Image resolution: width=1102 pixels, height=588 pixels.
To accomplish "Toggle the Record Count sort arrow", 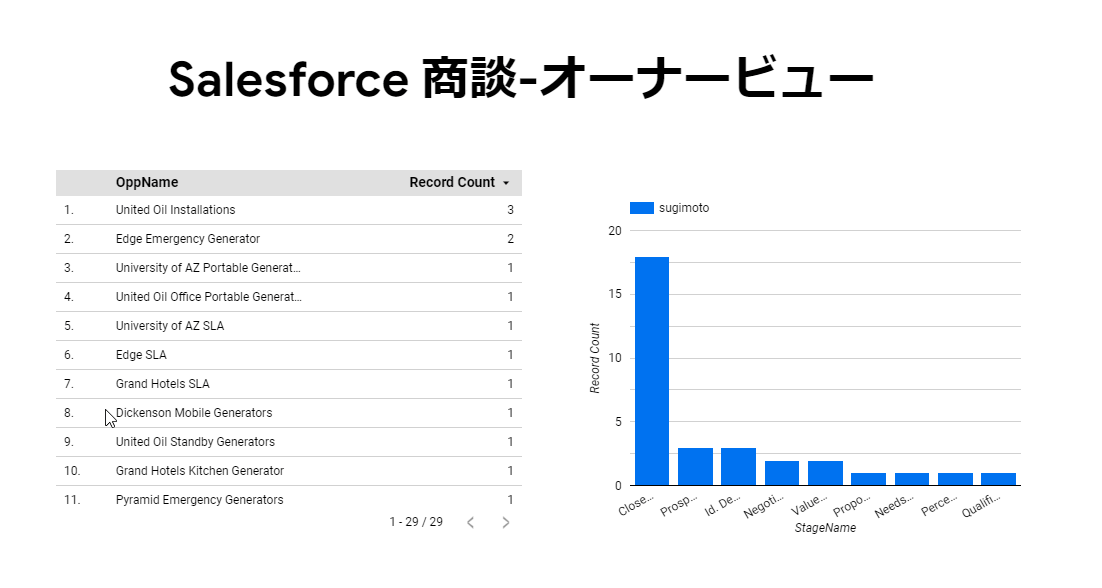I will [x=506, y=183].
